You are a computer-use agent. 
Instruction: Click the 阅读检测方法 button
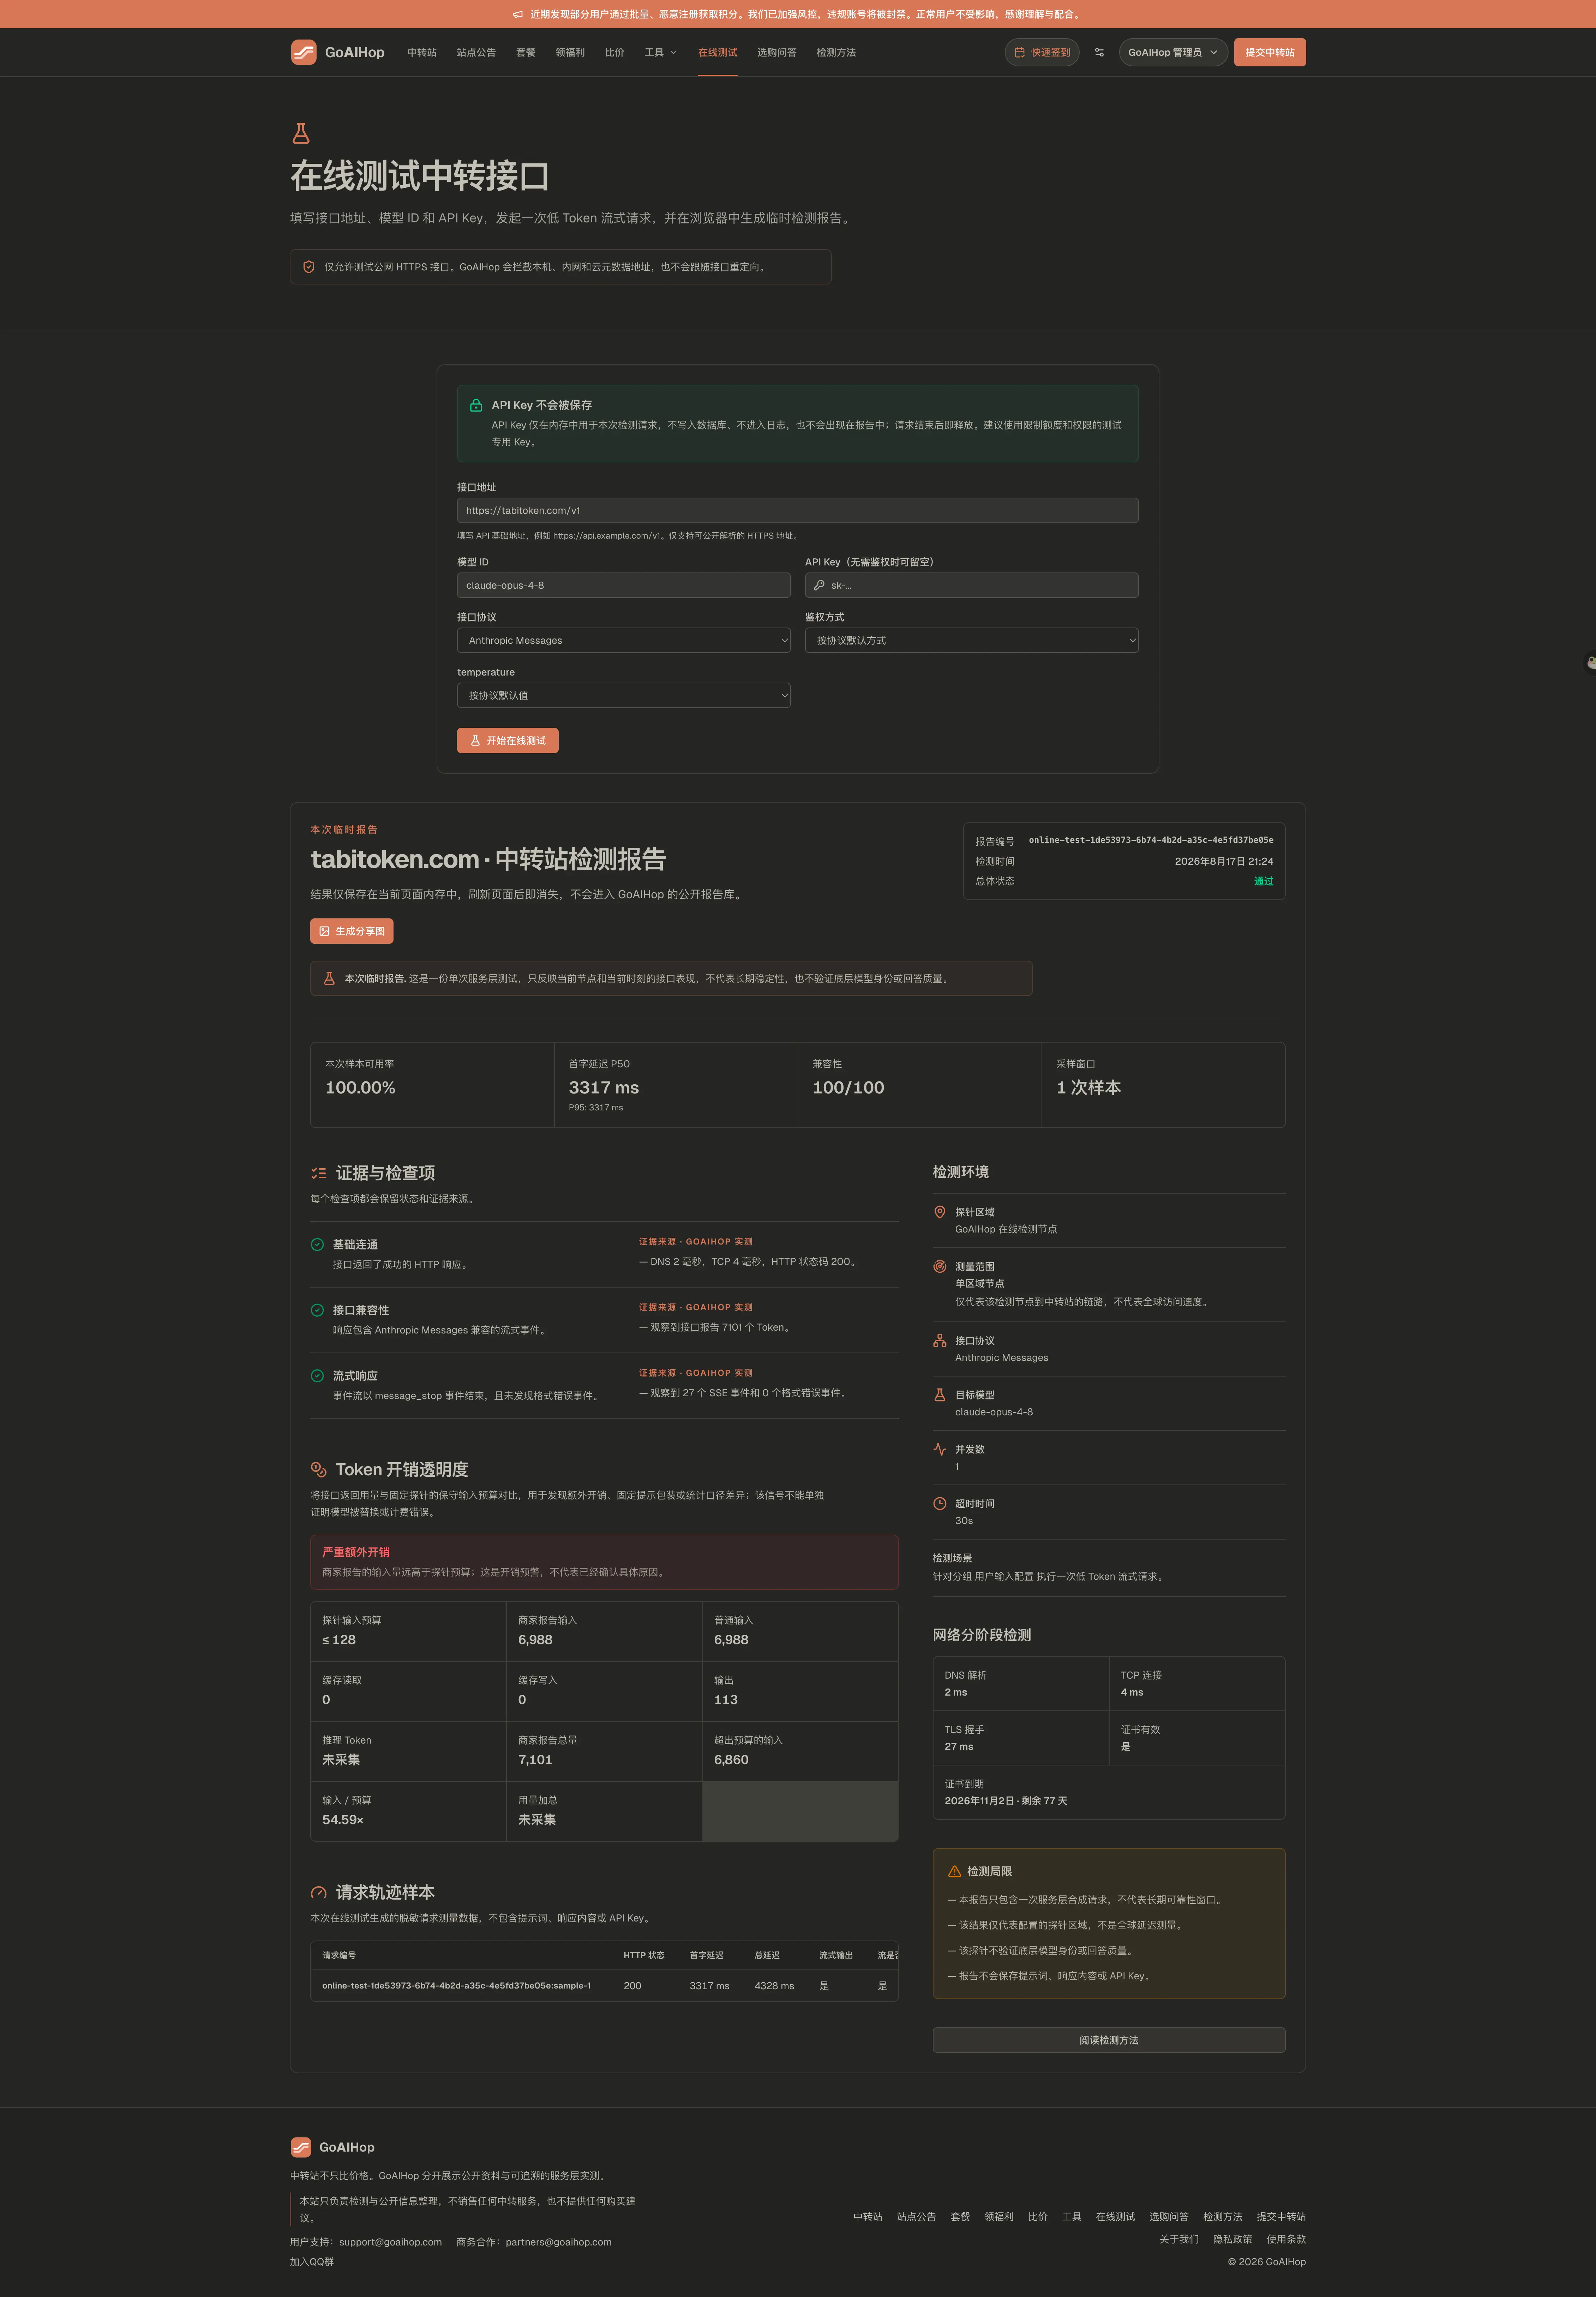coord(1109,2040)
